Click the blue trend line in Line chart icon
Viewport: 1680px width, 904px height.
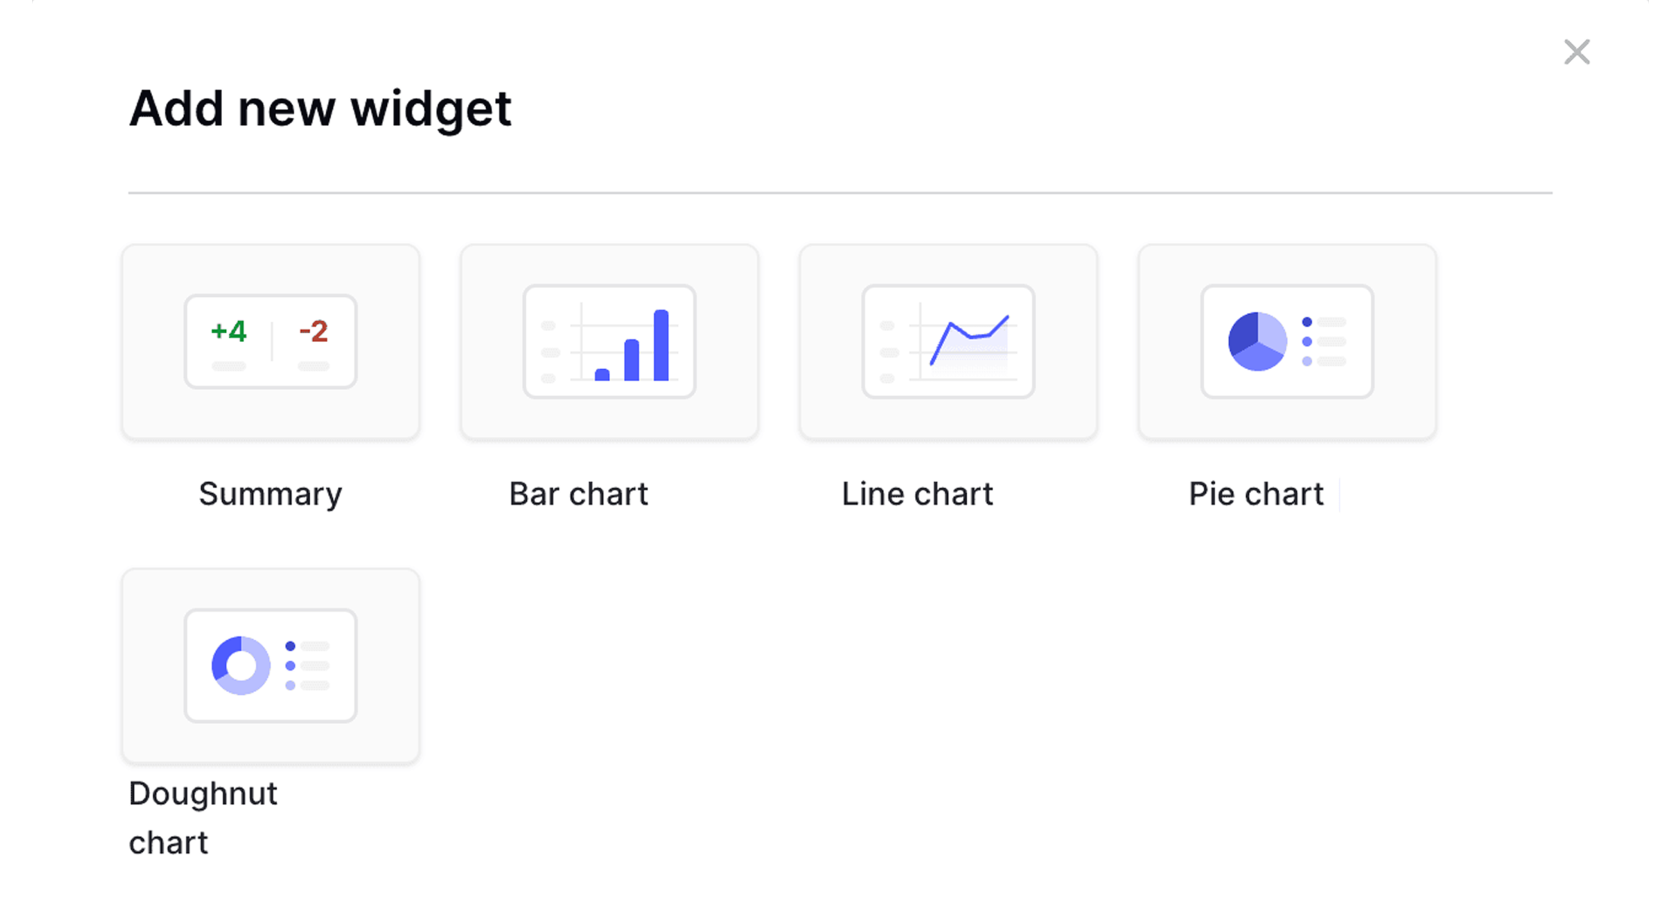tap(968, 334)
